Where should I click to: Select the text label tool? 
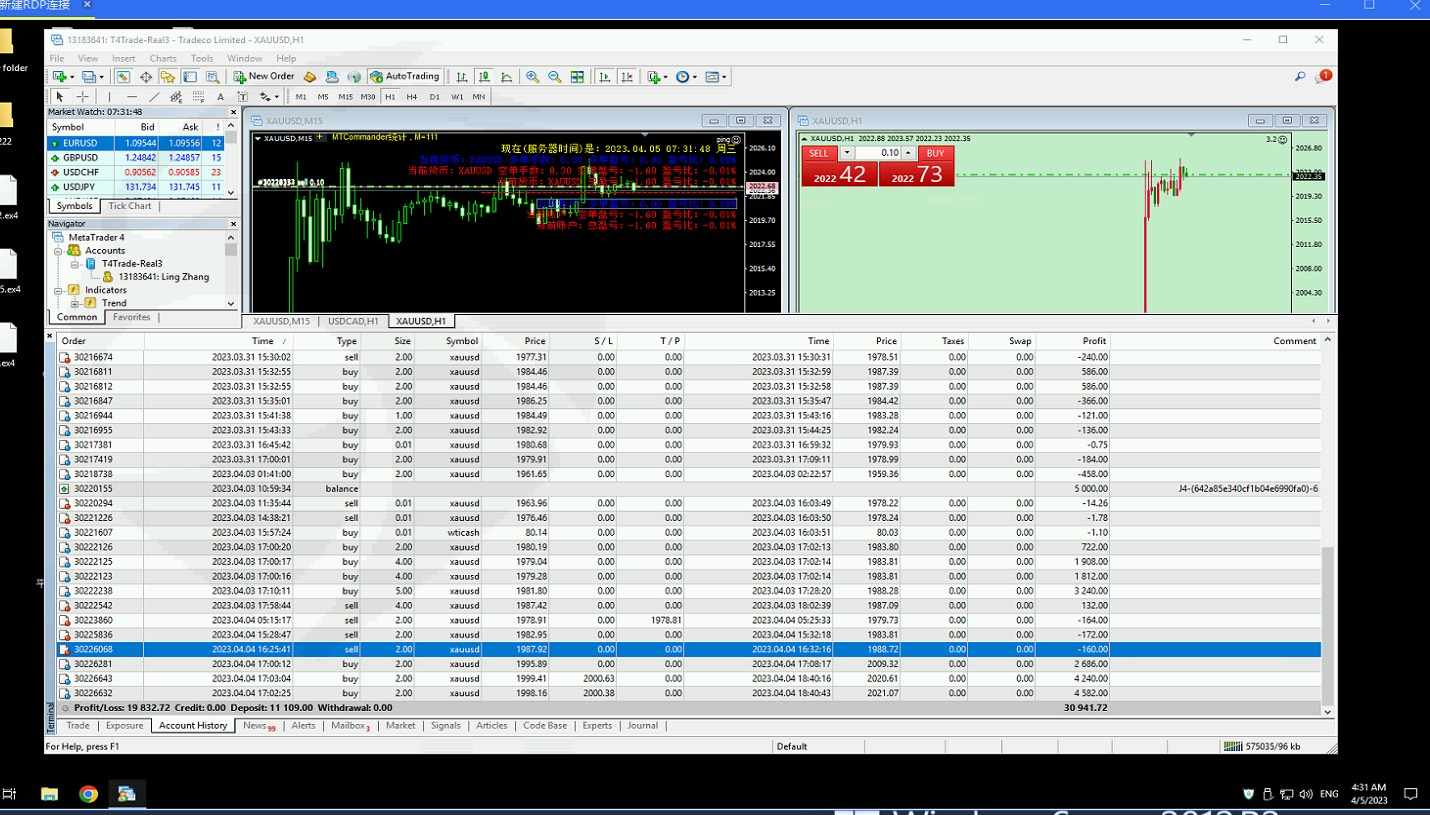point(242,97)
